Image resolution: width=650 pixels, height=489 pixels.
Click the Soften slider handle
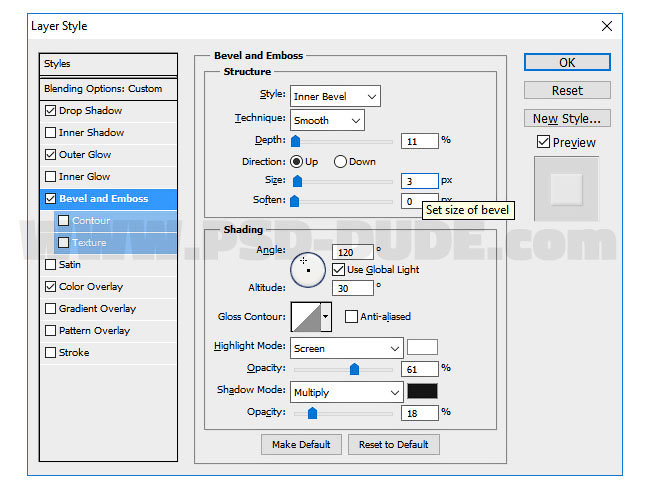294,201
